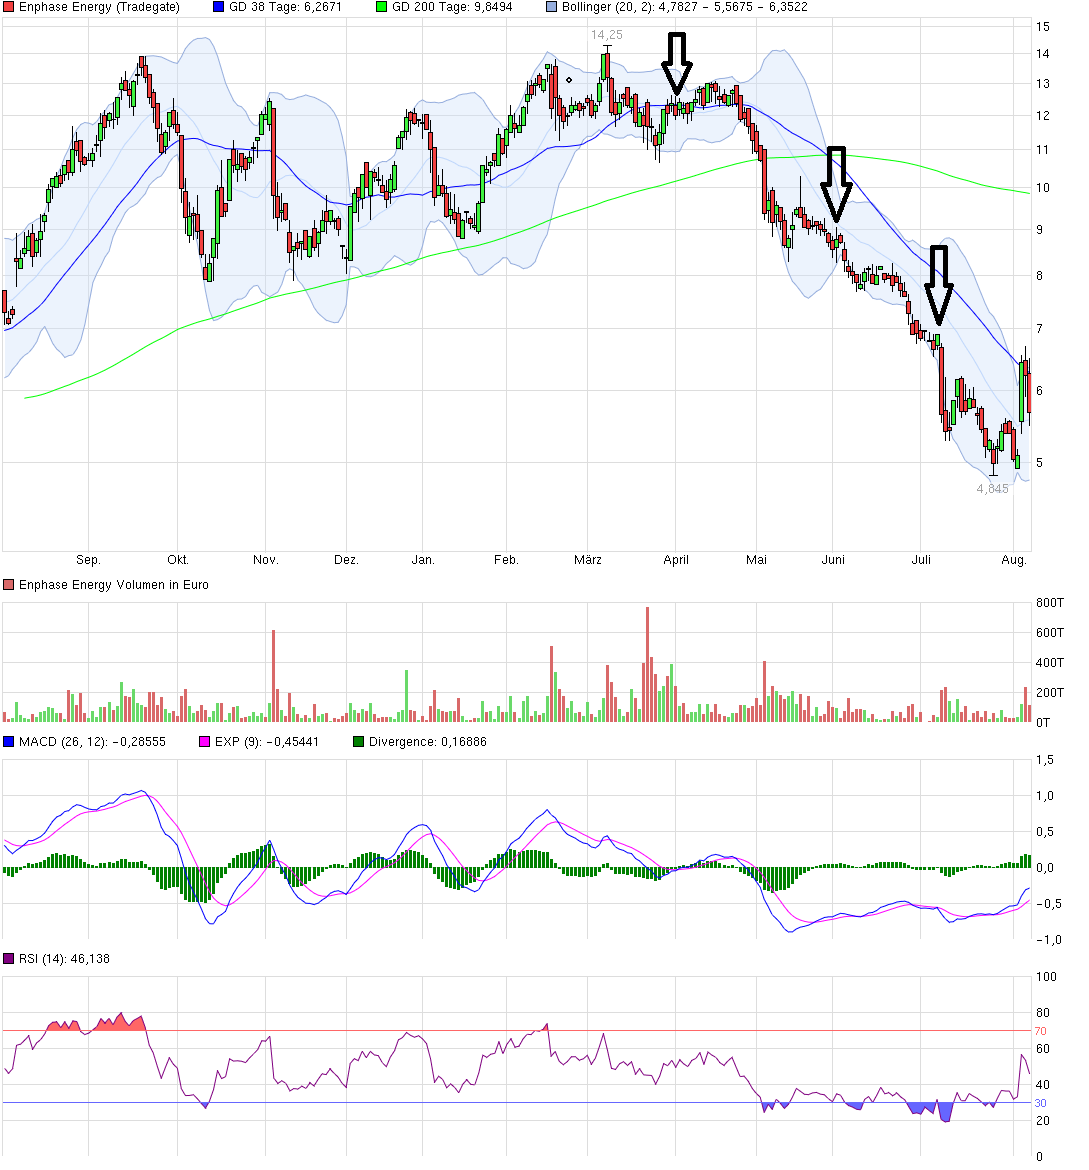
Task: Click the 'Feb.' month axis label
Action: pyautogui.click(x=506, y=560)
